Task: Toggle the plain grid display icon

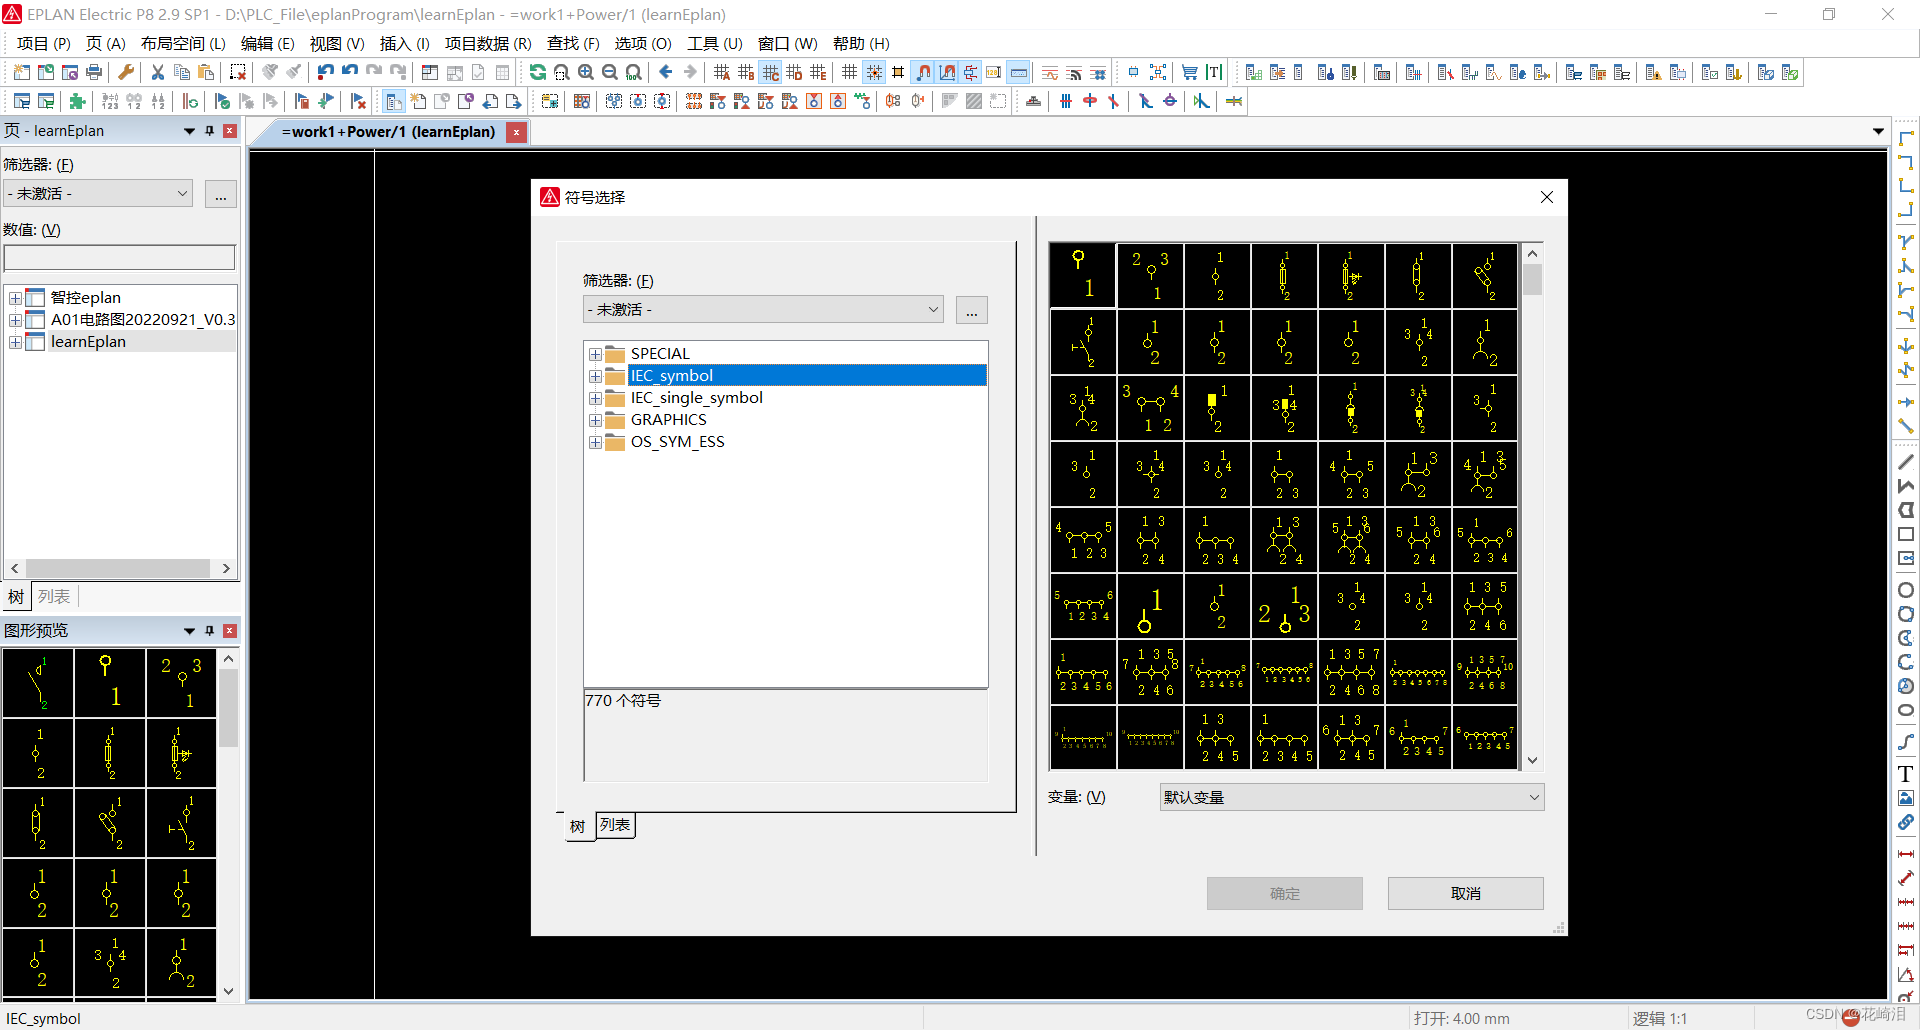Action: coord(850,72)
